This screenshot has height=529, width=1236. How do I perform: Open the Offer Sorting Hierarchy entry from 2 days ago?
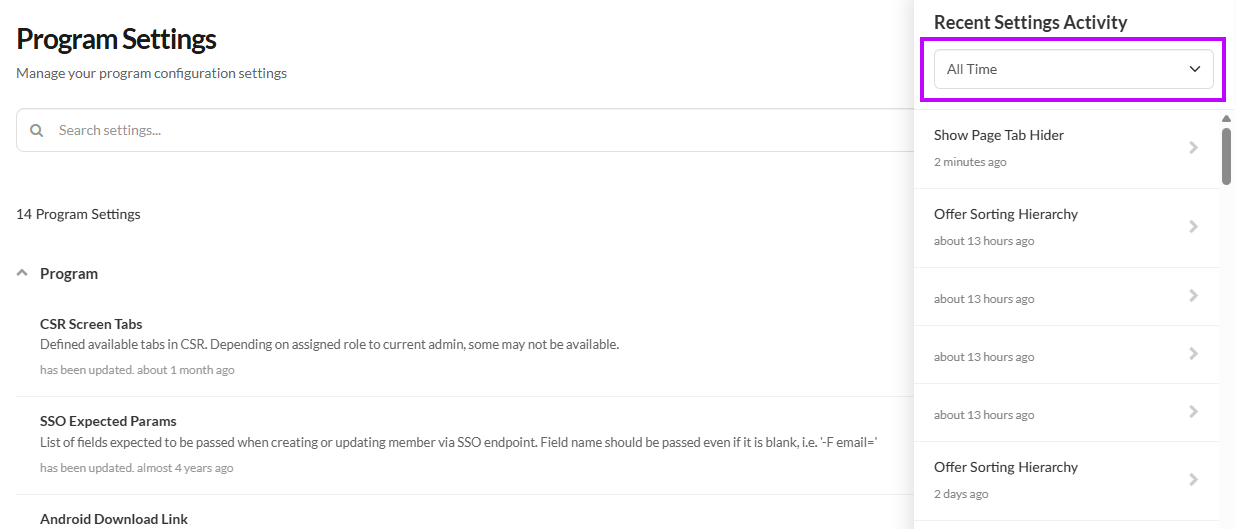(1006, 467)
